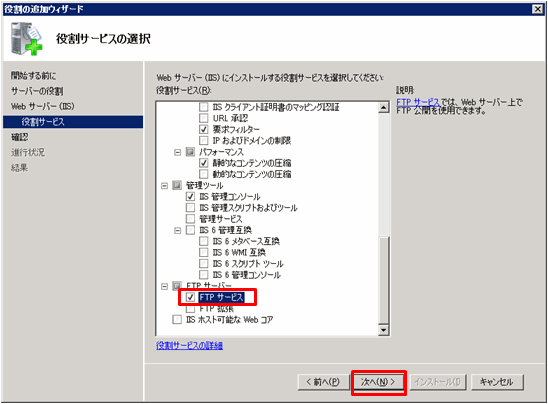The height and width of the screenshot is (404, 548).
Task: Click the 次へ(N) > button
Action: click(379, 382)
